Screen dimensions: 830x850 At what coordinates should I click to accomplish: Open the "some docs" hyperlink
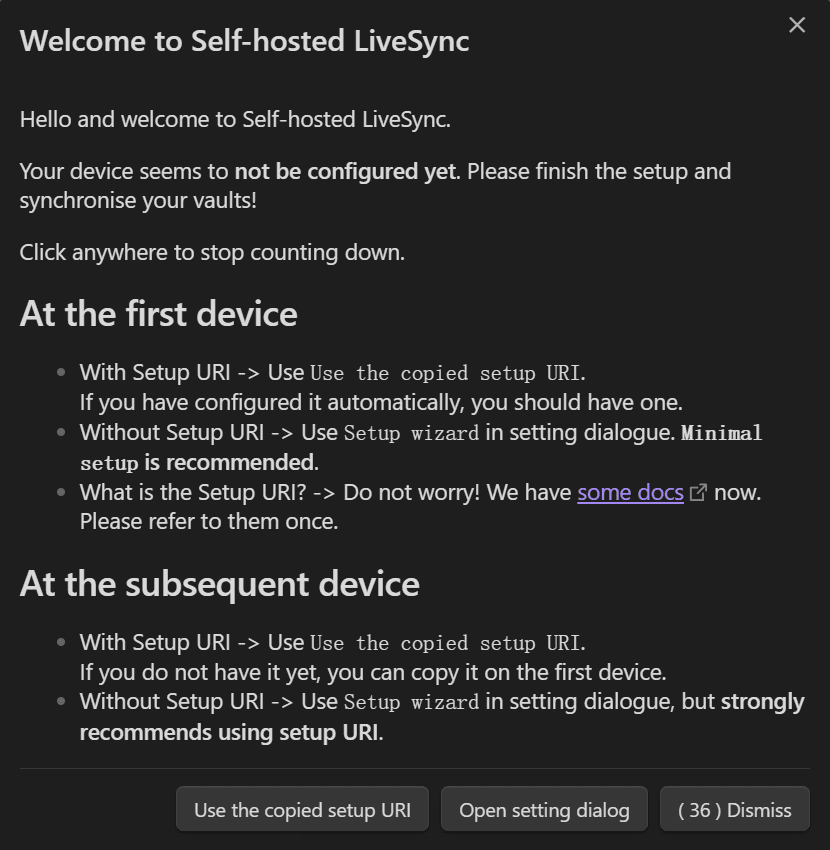coord(630,492)
